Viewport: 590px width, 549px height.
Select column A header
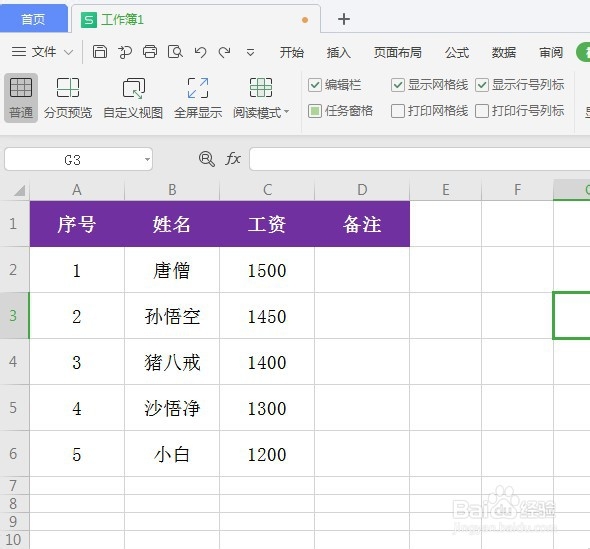coord(77,190)
